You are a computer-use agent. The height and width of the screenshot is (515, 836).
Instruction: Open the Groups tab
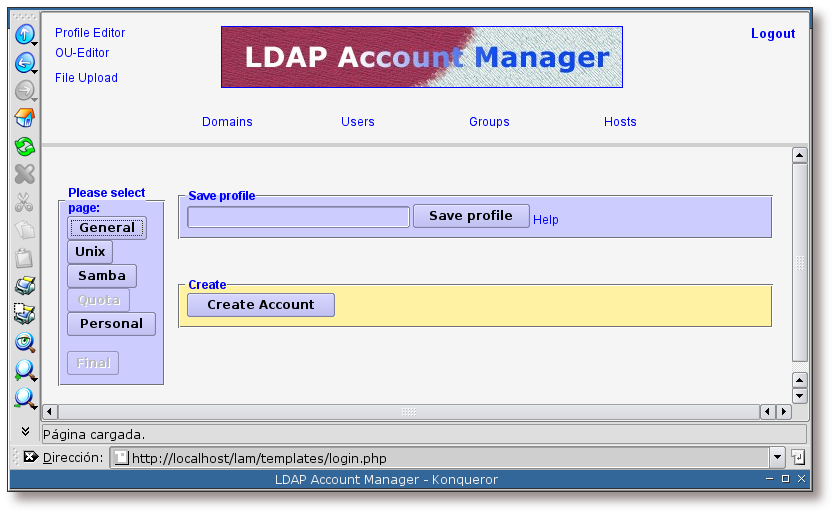coord(489,122)
